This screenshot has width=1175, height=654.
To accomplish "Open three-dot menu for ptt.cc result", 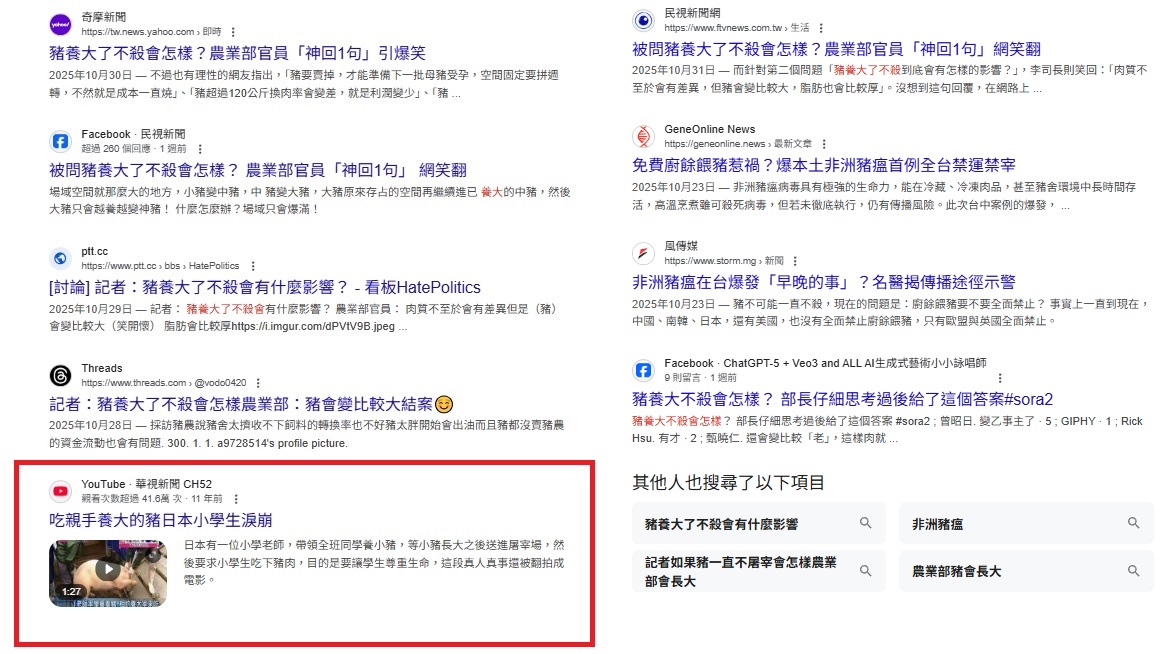I will pyautogui.click(x=253, y=266).
